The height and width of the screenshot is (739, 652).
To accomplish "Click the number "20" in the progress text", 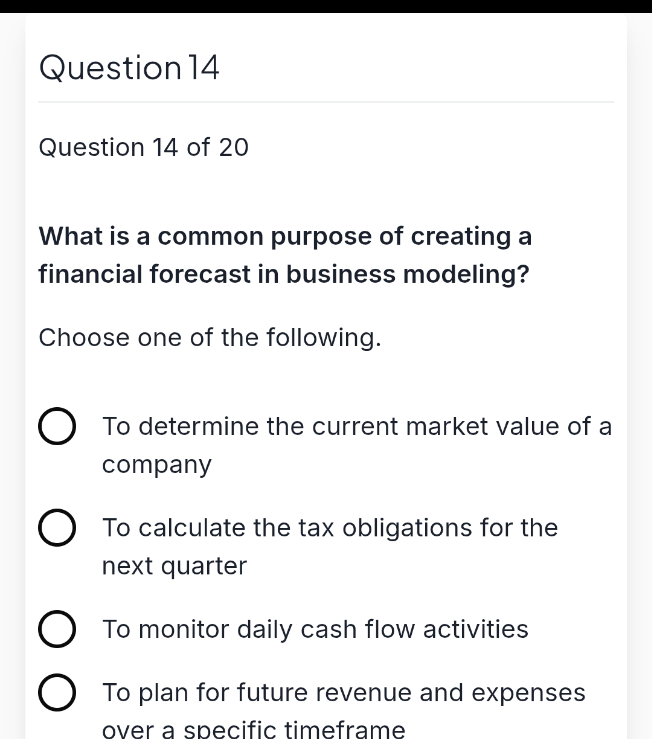I will pos(233,148).
